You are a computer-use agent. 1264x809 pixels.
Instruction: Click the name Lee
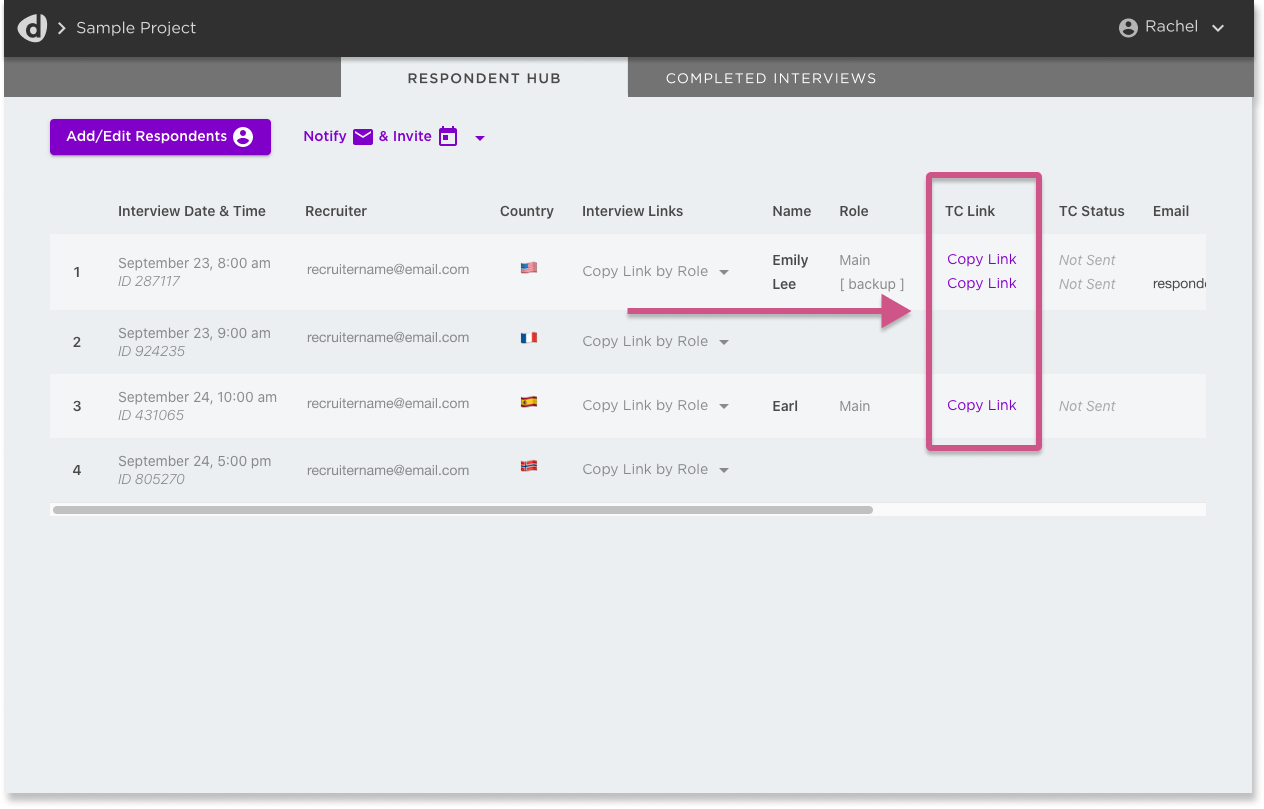[784, 284]
